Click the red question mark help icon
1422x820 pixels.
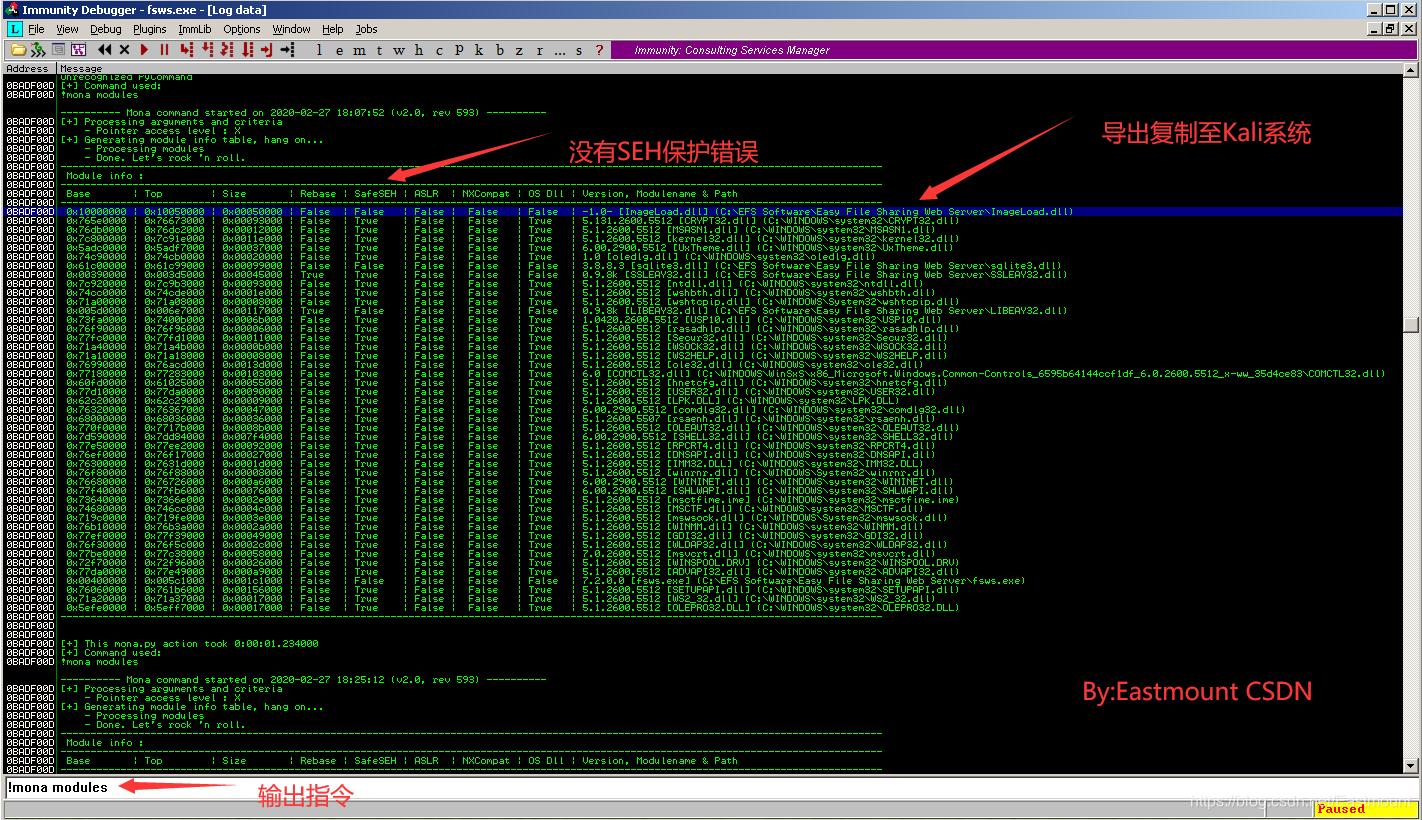[x=599, y=50]
